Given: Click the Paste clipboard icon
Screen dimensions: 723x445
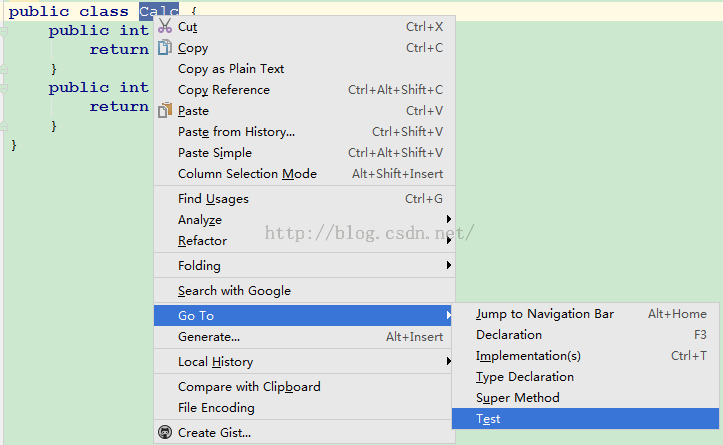Looking at the screenshot, I should 165,111.
